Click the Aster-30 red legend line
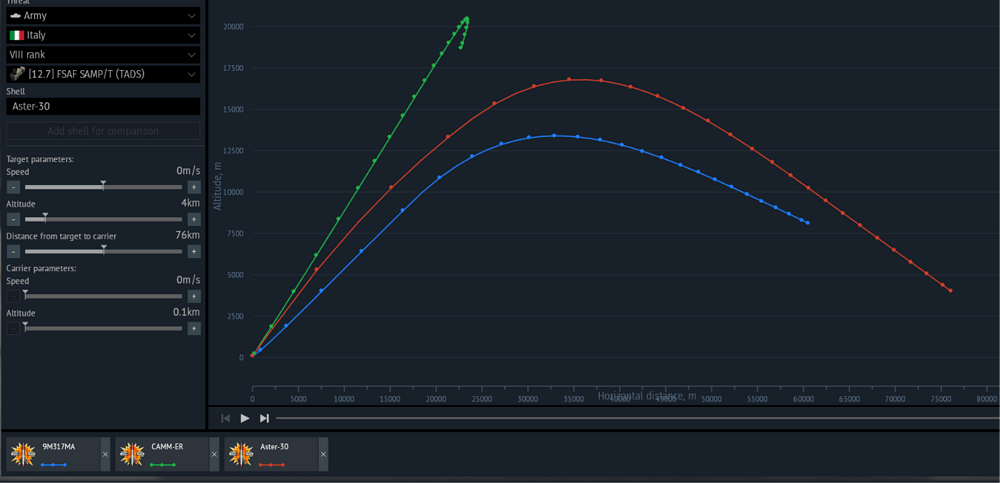The width and height of the screenshot is (1000, 483). click(x=272, y=464)
